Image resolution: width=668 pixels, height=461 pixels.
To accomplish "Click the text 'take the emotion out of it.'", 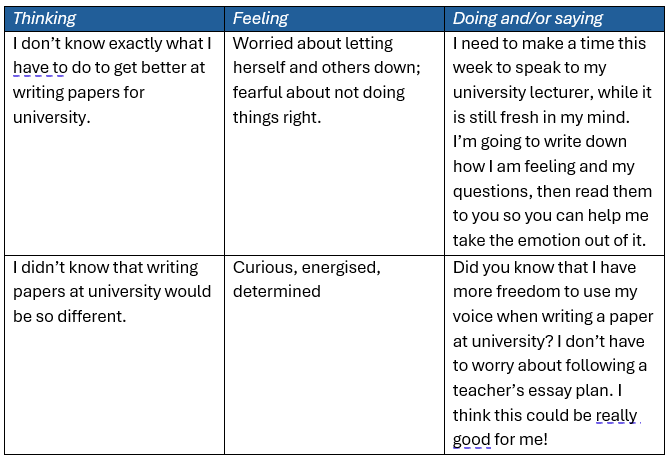I will [x=549, y=240].
